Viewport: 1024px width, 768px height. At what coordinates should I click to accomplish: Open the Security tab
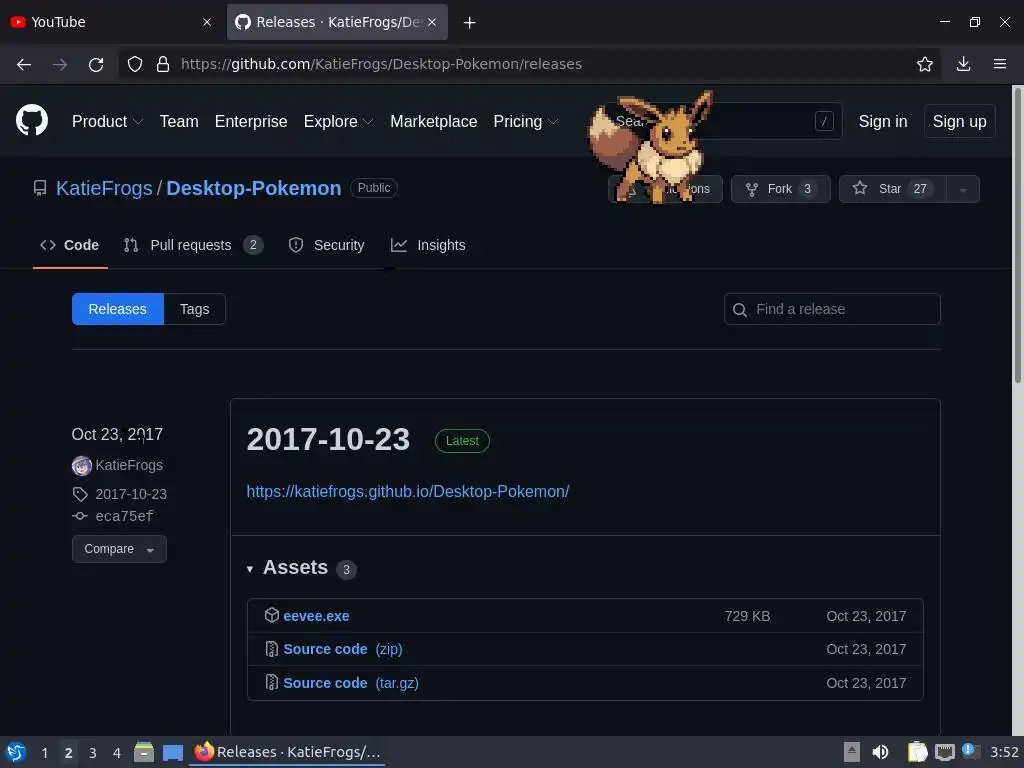[x=327, y=246]
